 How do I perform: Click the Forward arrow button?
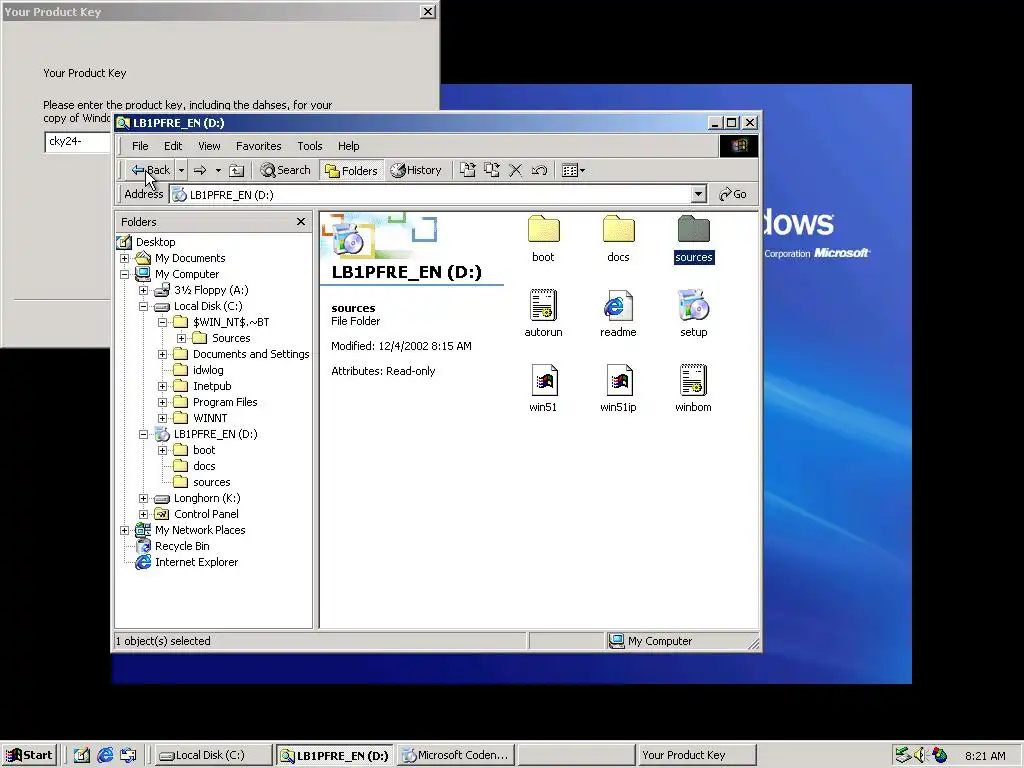pyautogui.click(x=200, y=170)
